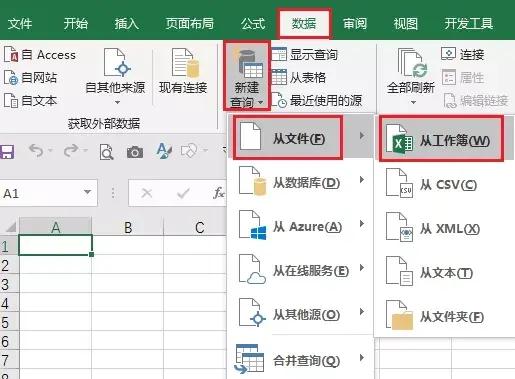This screenshot has width=515, height=379.
Task: Open the 文件 ribbon tab
Action: pyautogui.click(x=20, y=23)
